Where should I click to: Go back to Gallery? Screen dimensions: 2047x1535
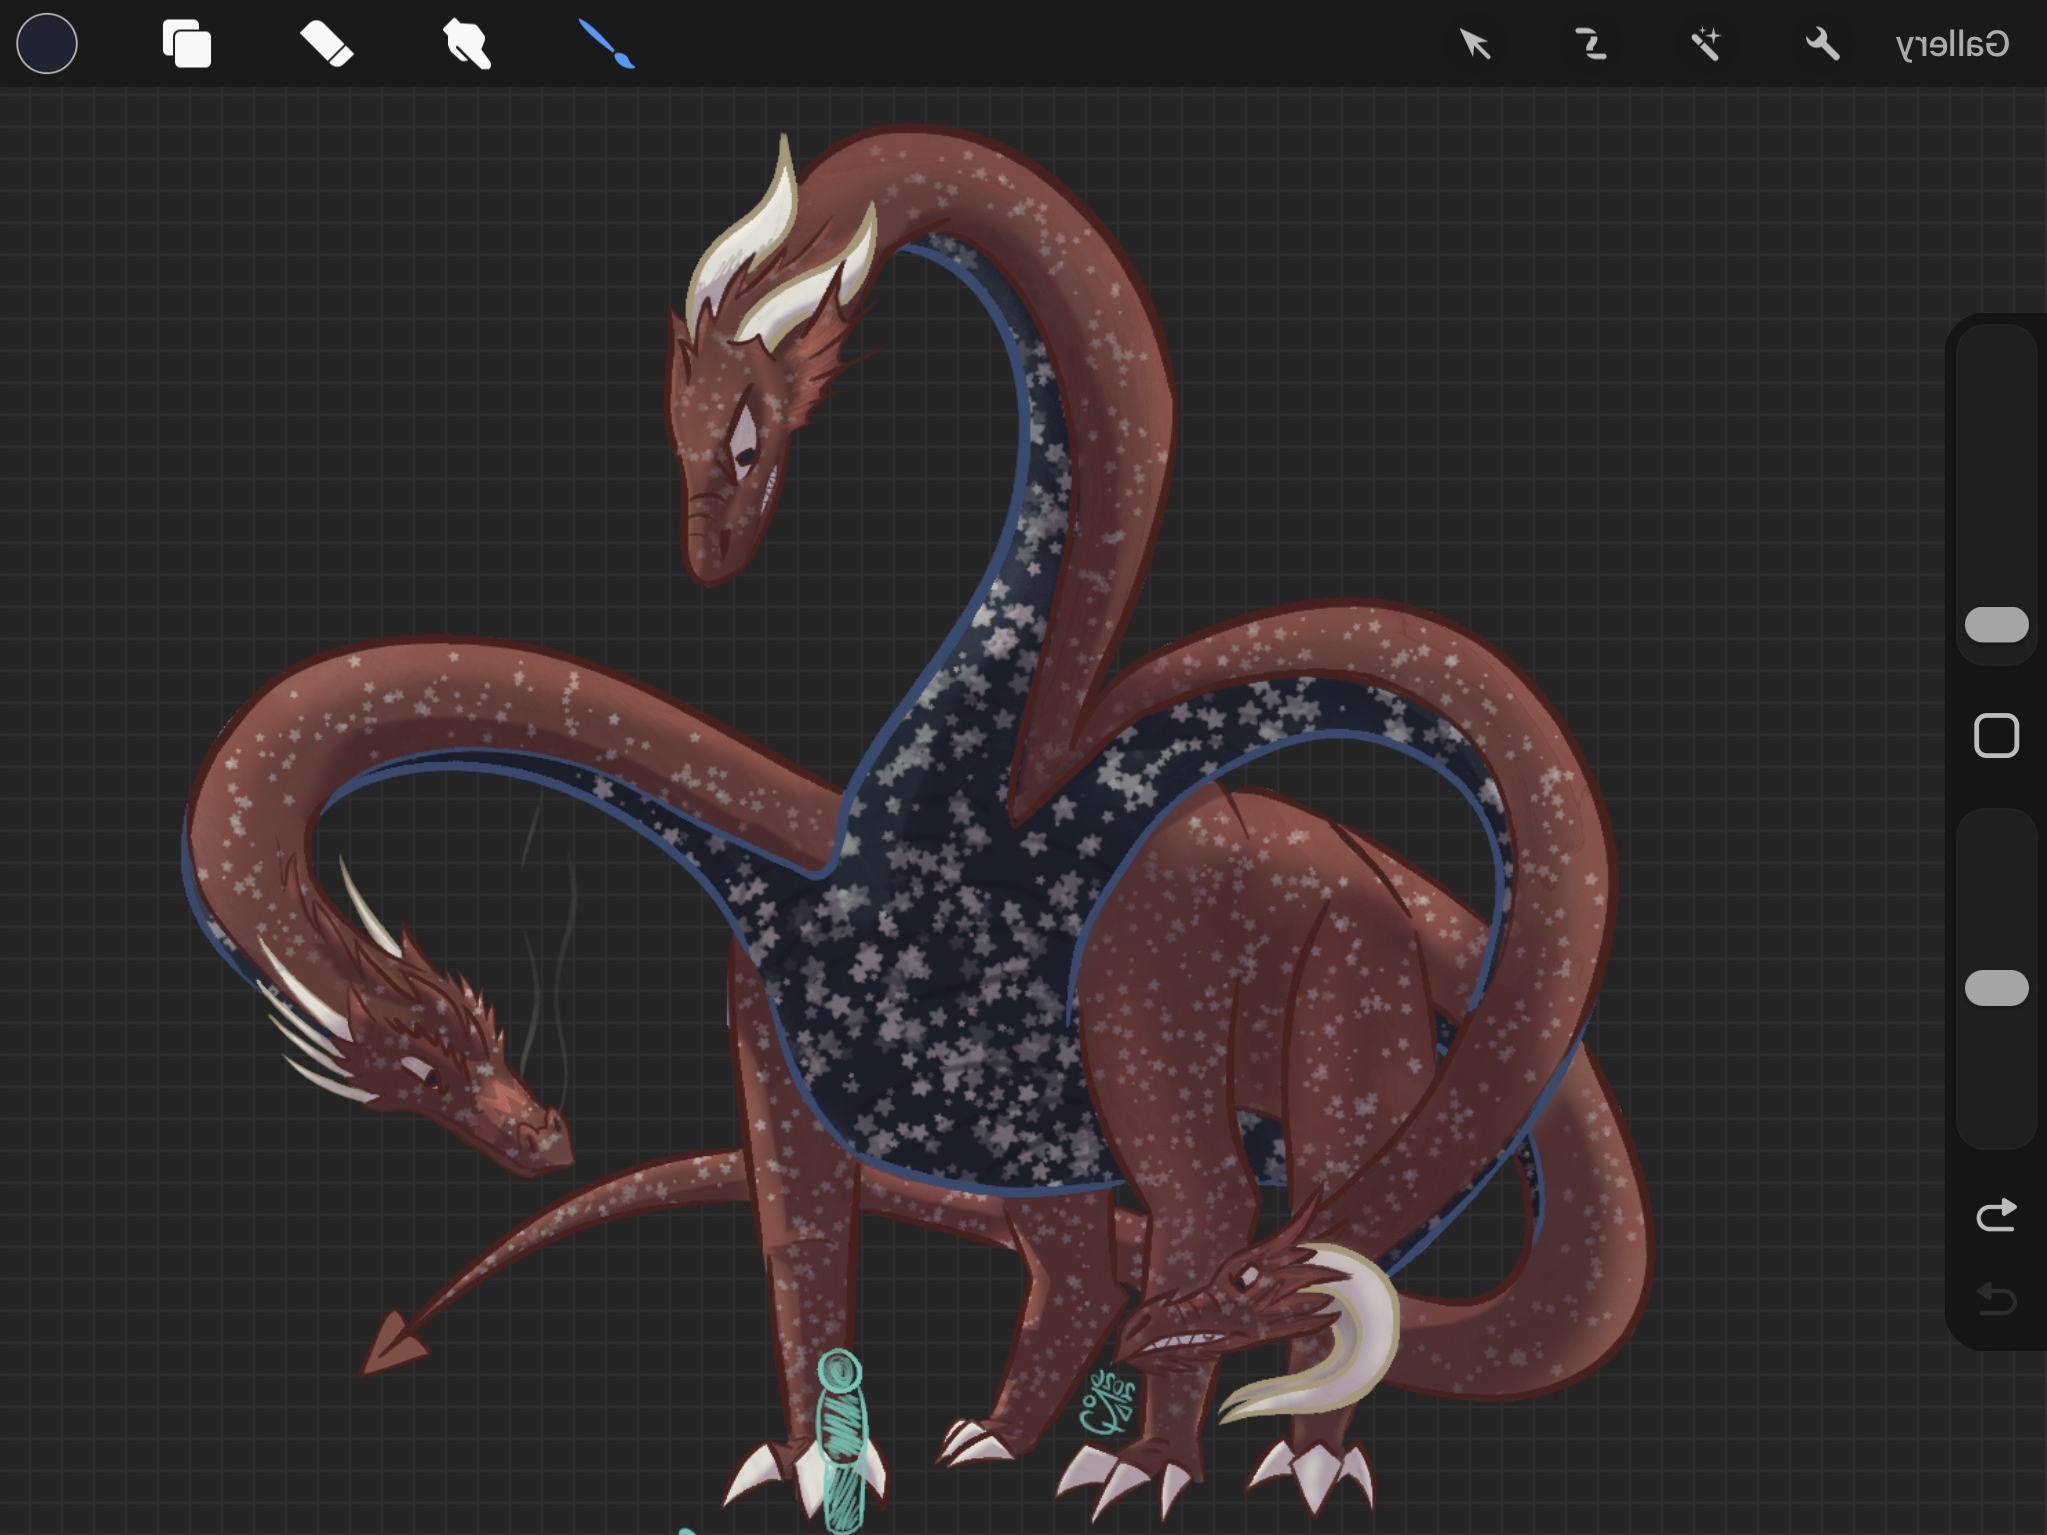point(1952,44)
